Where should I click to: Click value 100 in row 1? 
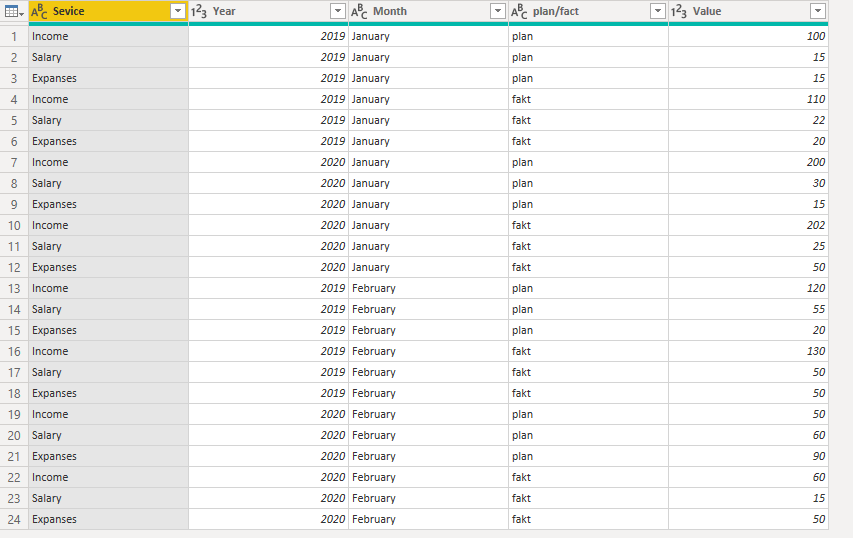(x=748, y=36)
